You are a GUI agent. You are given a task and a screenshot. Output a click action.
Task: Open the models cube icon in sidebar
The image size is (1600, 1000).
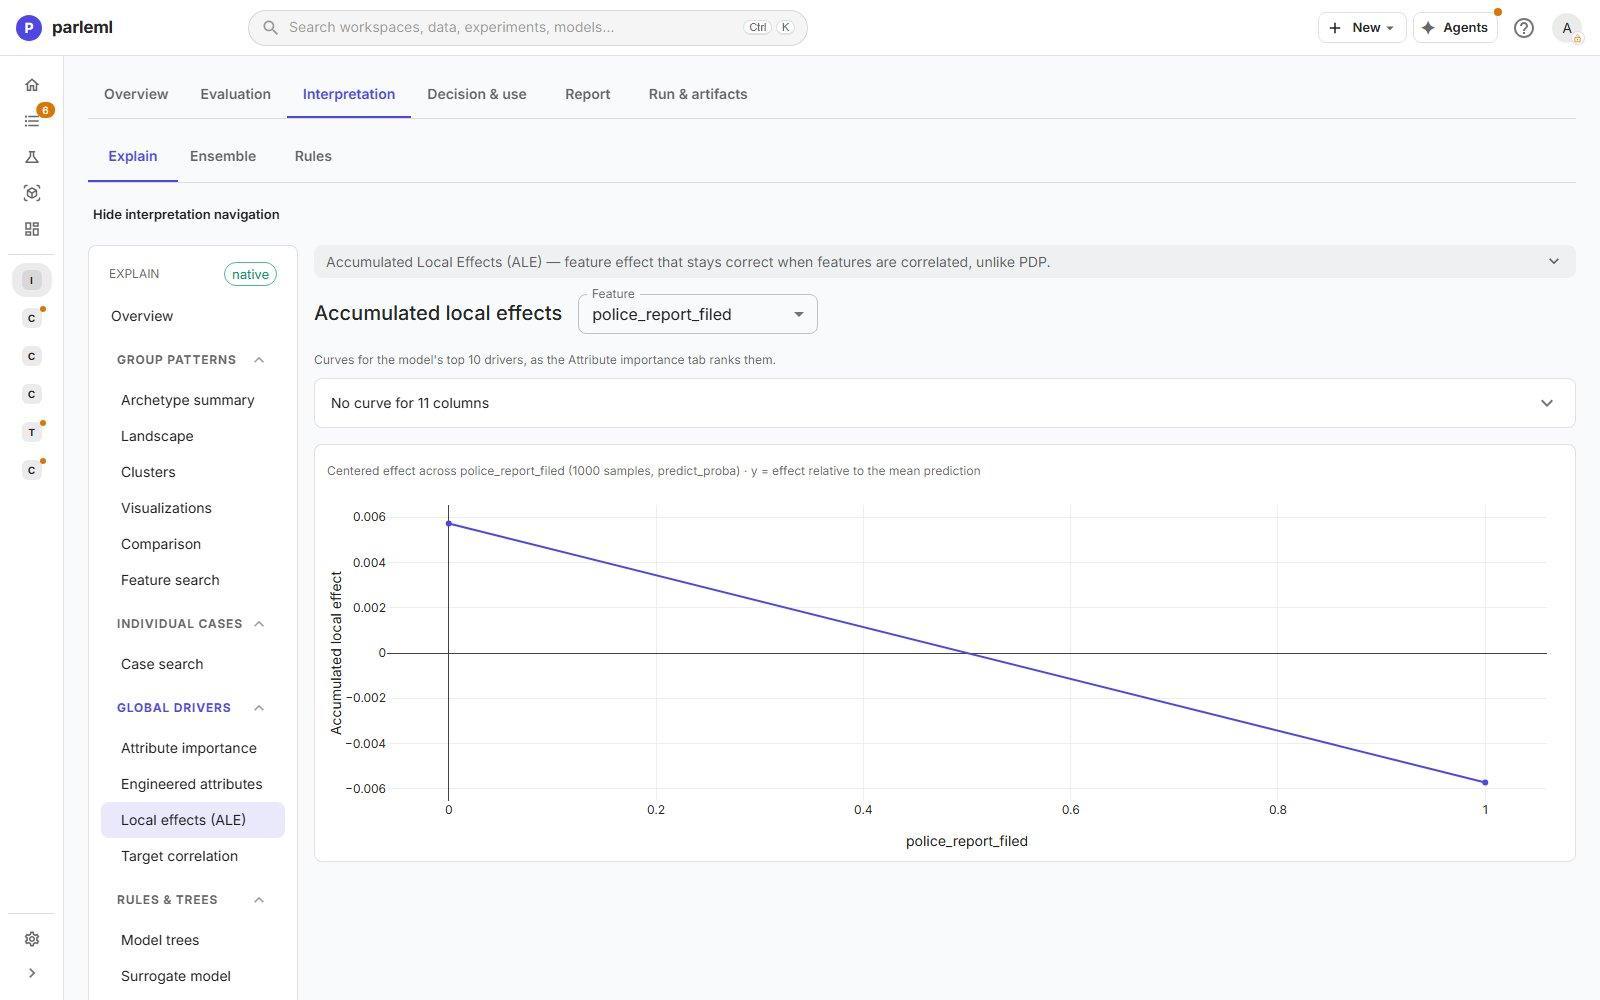click(x=32, y=193)
